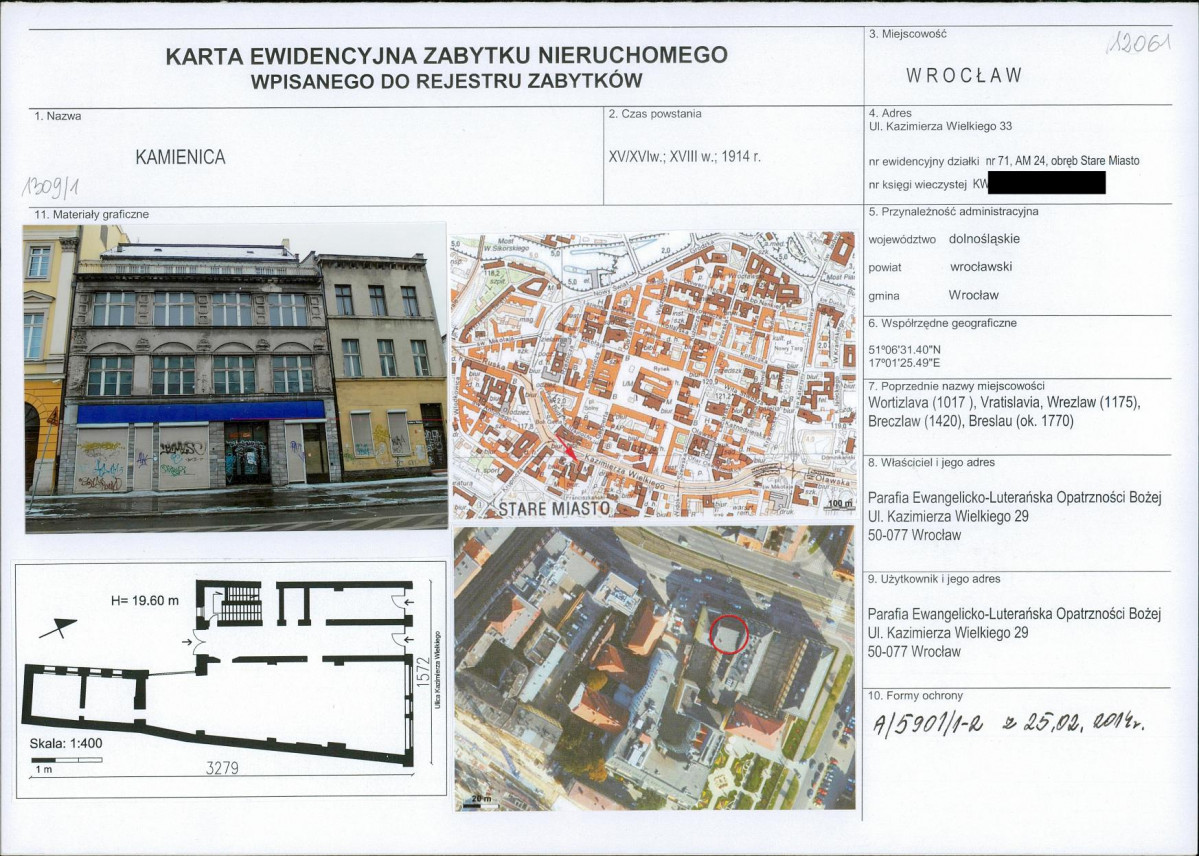
Task: Click handwritten number '12061' in corner
Action: [x=1139, y=44]
